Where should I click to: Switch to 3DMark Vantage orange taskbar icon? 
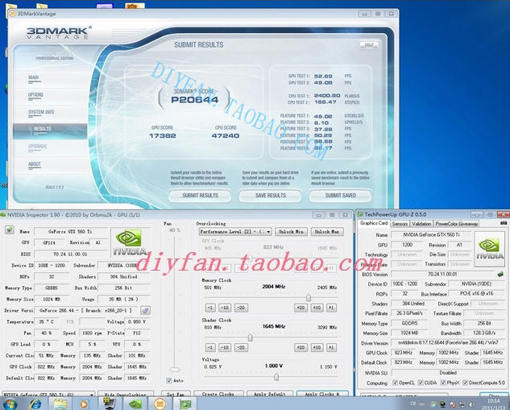[x=160, y=404]
